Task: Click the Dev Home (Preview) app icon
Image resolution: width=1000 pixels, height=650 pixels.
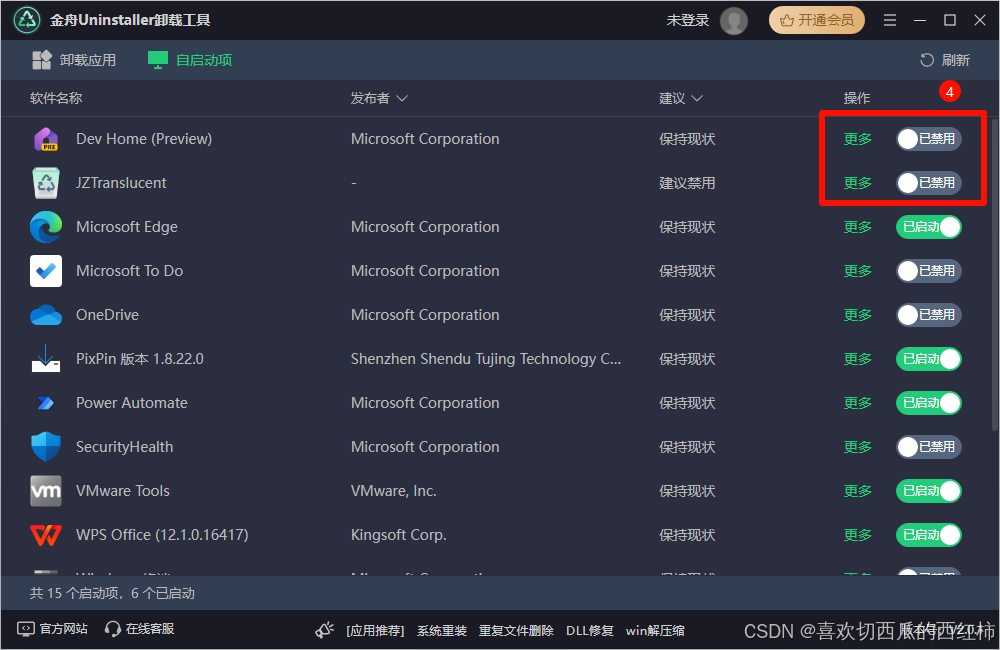Action: (x=46, y=138)
